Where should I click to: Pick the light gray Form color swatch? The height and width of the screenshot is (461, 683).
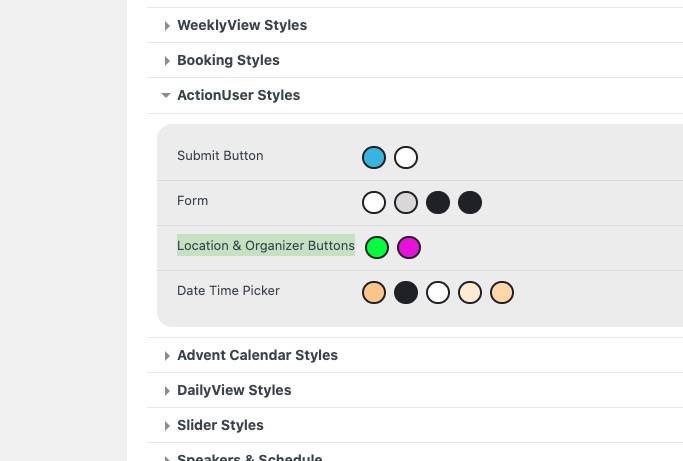(x=406, y=203)
